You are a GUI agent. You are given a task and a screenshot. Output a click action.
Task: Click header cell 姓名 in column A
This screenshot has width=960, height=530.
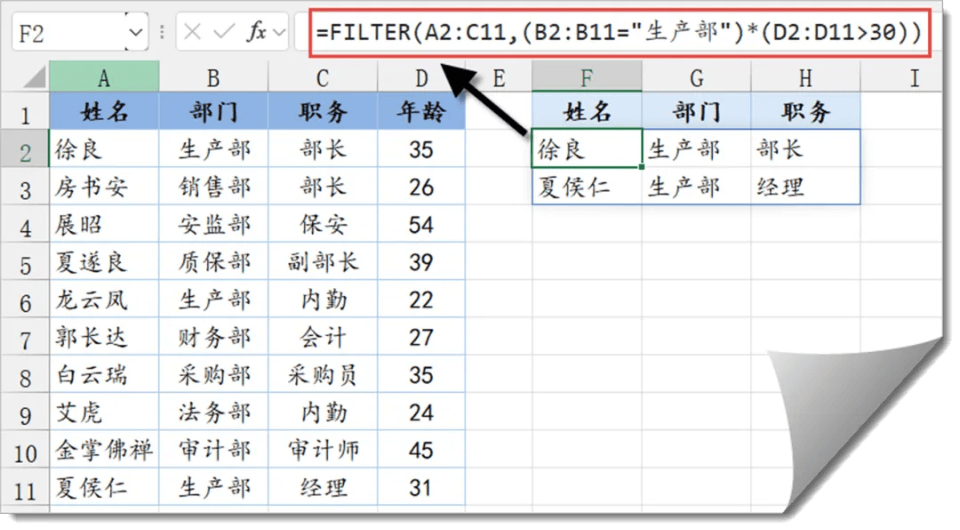click(104, 111)
